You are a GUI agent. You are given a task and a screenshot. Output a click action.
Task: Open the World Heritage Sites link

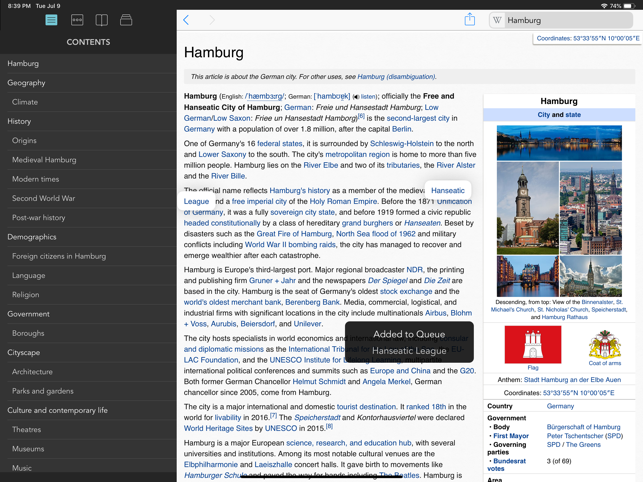[x=218, y=428]
